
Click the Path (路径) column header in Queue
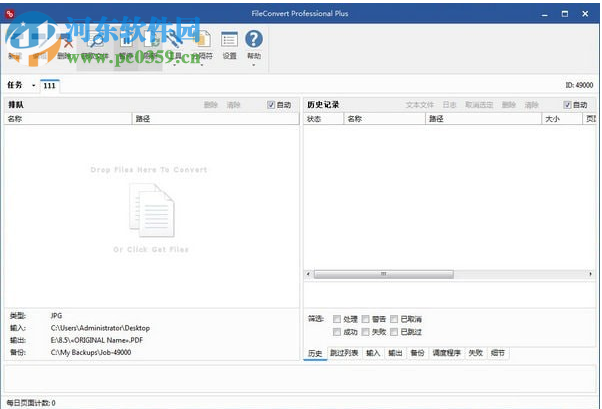pyautogui.click(x=215, y=119)
